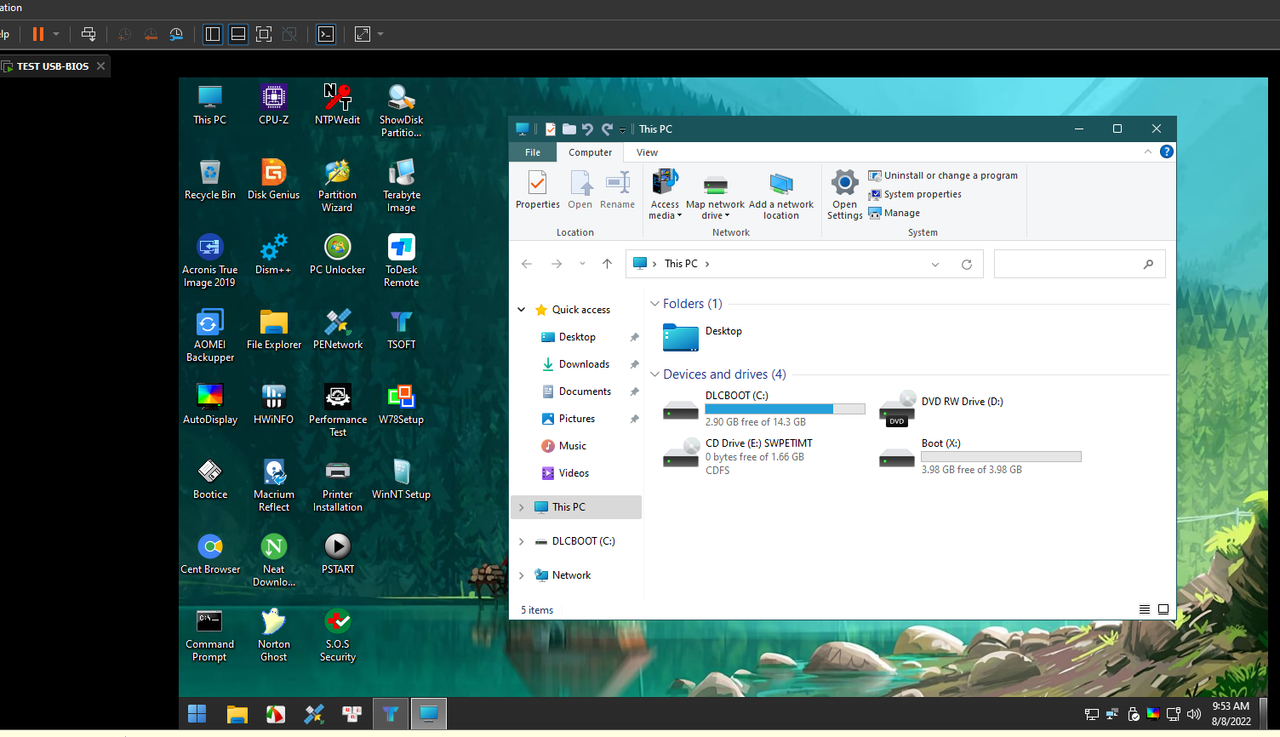
Task: Select Boot (X:) drive item
Action: coord(980,456)
